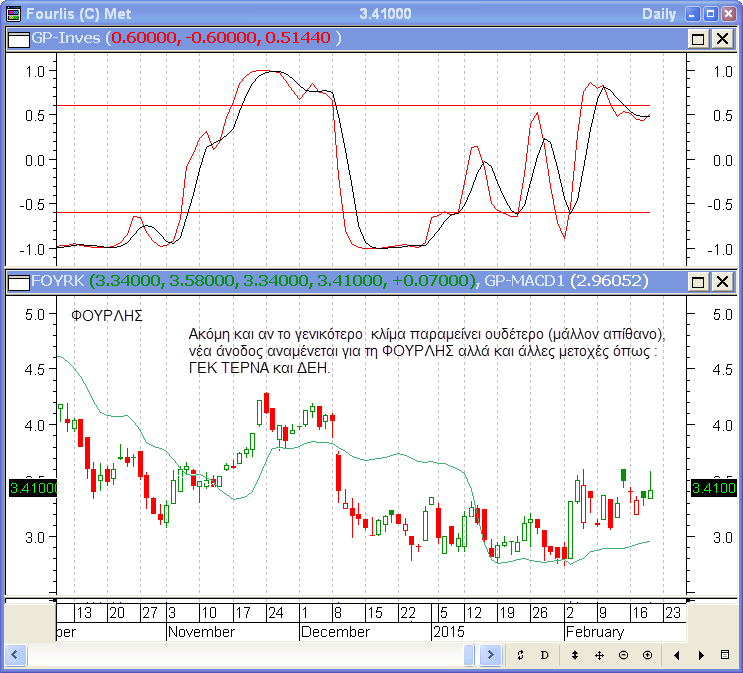Screen dimensions: 743x673
Task: Click the zoom in plus icon
Action: click(x=647, y=655)
